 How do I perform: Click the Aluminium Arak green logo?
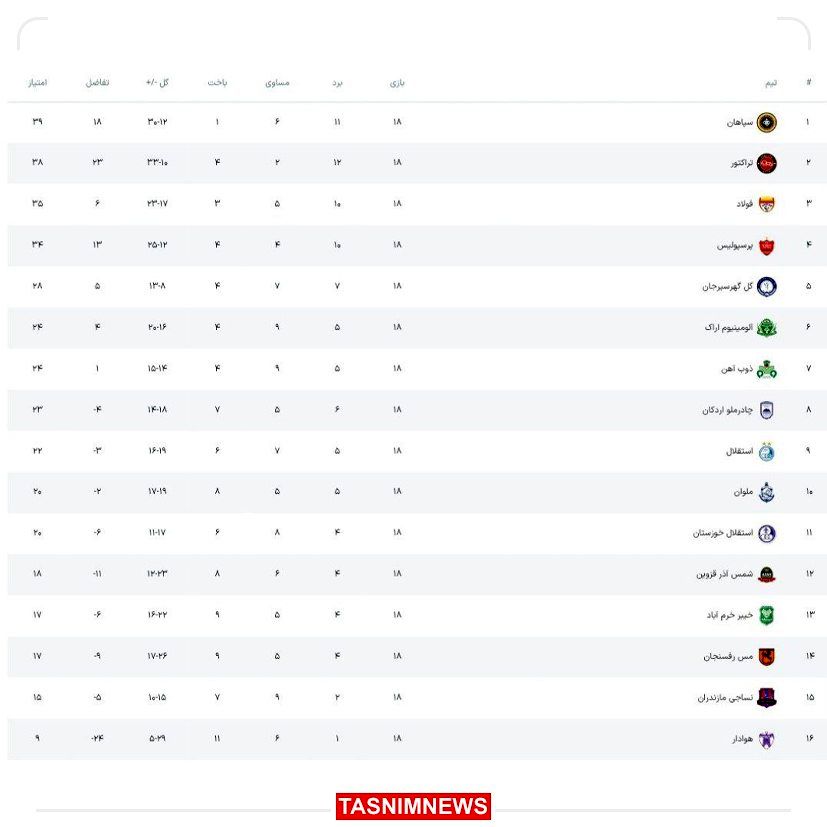click(x=766, y=327)
